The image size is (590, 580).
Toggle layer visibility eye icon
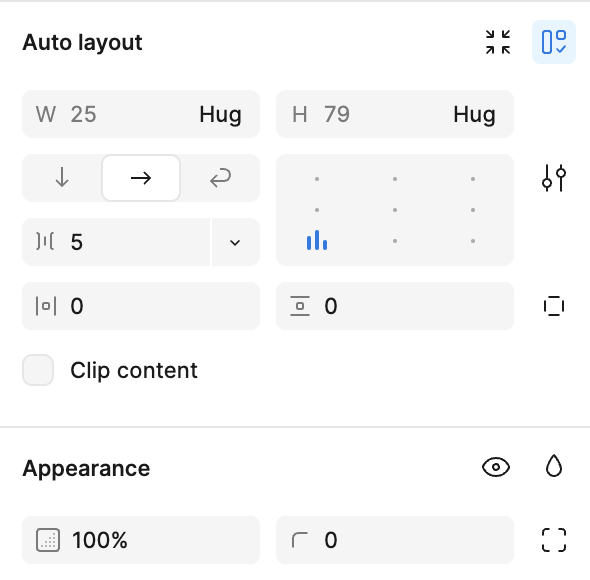[496, 467]
